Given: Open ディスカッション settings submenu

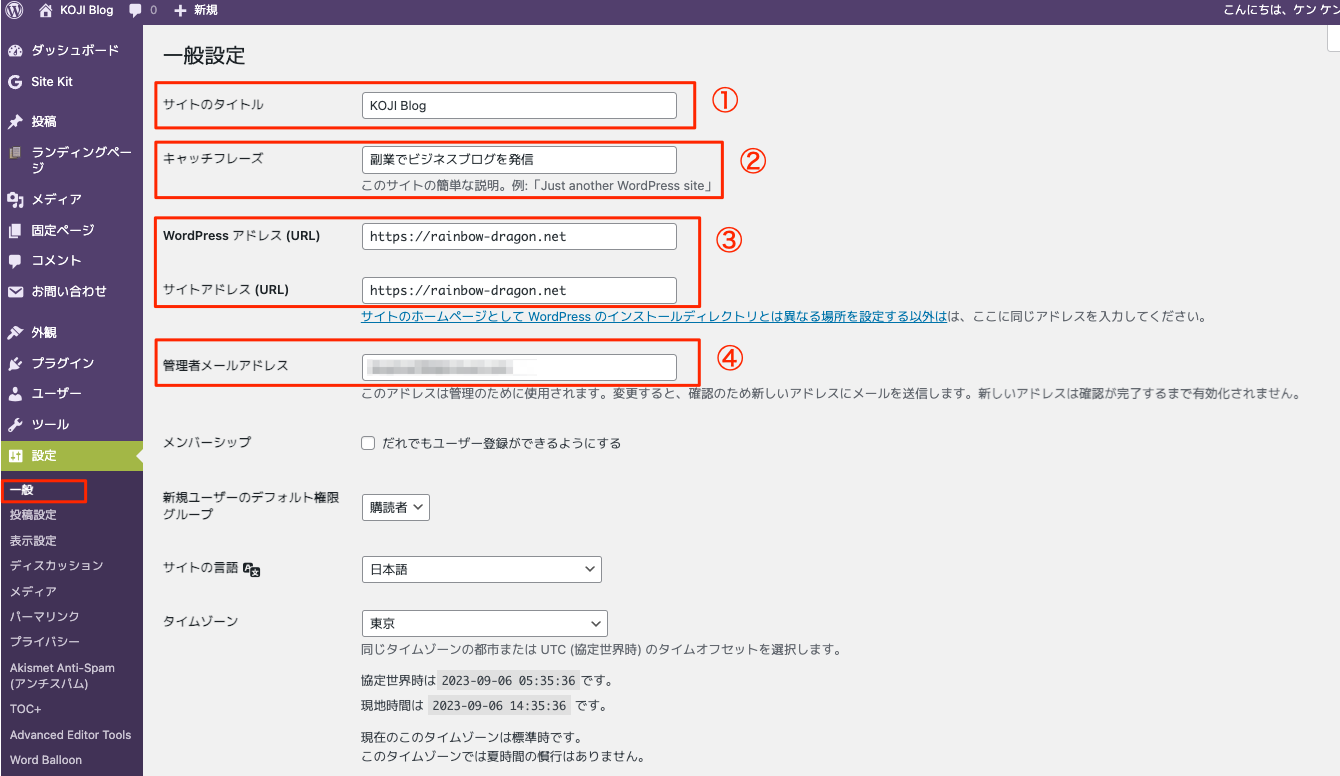Looking at the screenshot, I should click(x=57, y=565).
